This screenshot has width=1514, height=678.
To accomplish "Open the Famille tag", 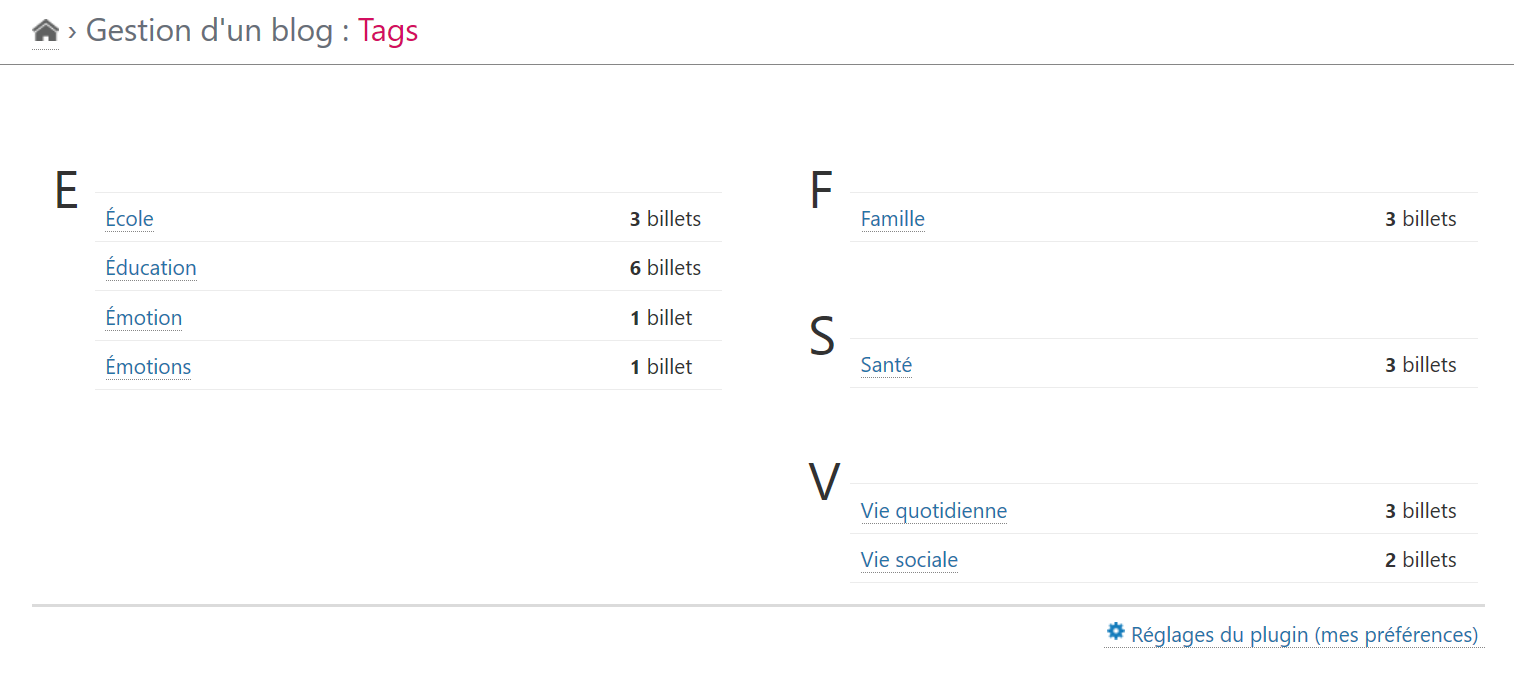I will (893, 219).
